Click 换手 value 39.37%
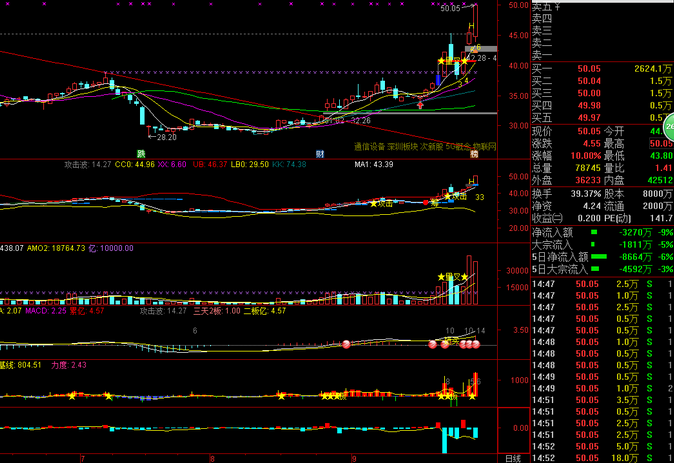The width and height of the screenshot is (674, 463). [x=585, y=194]
